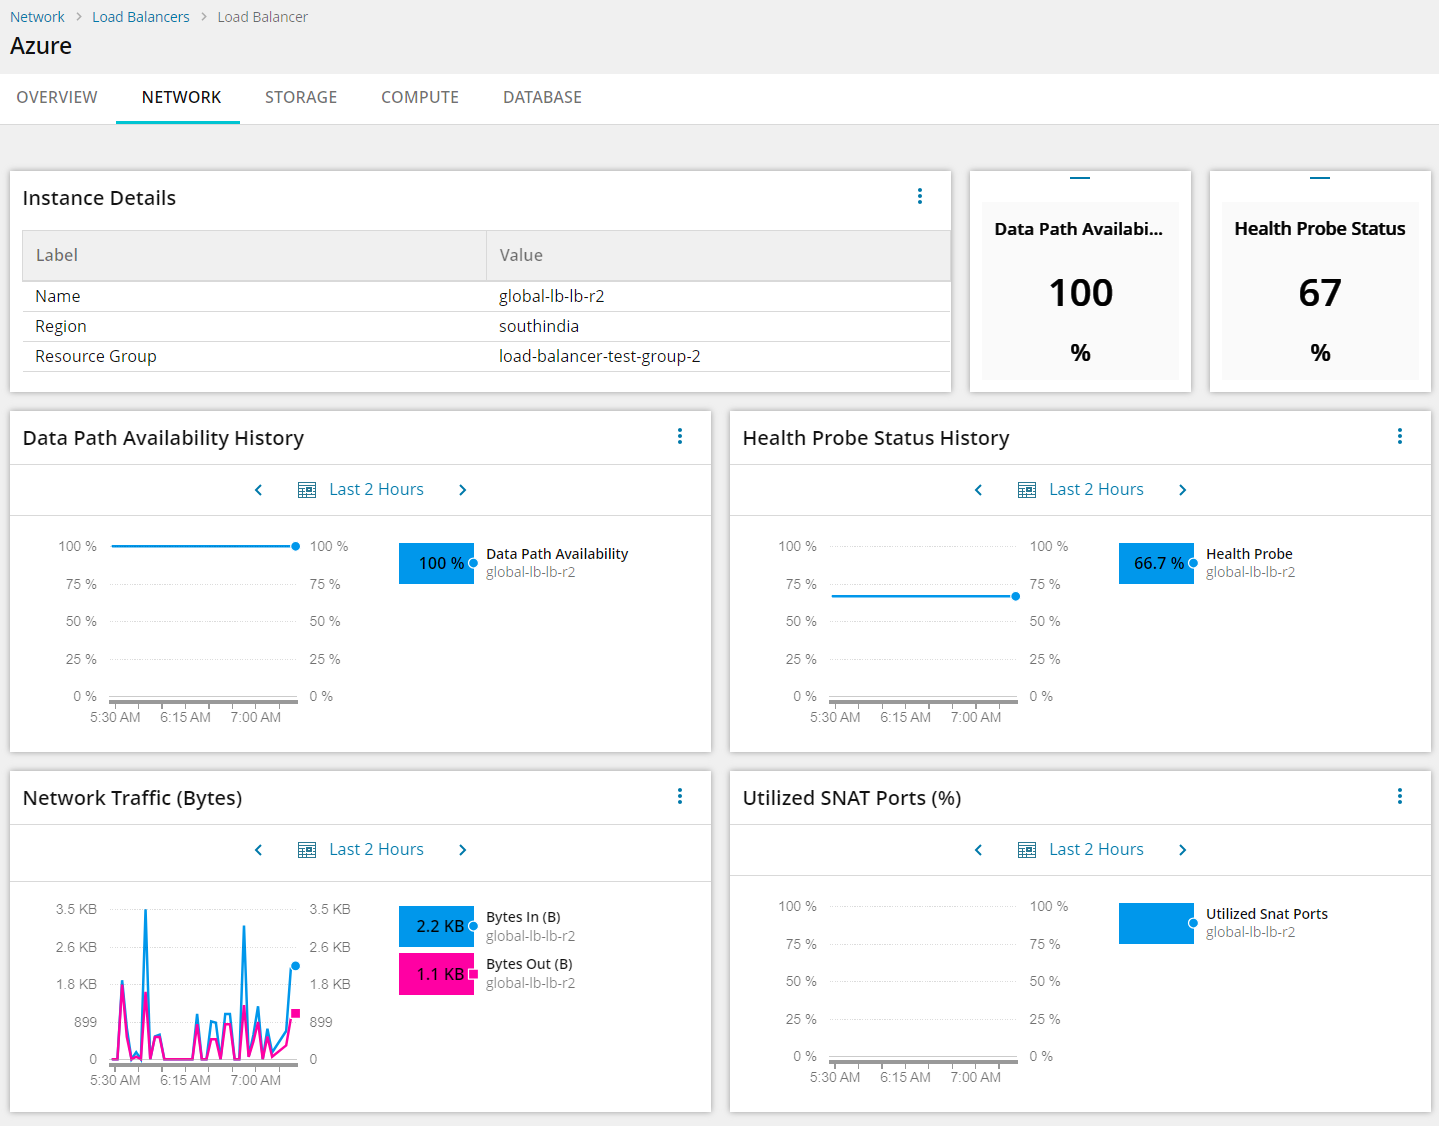The height and width of the screenshot is (1126, 1439).
Task: Select global-lb-lb-r2 name value cell
Action: coord(719,296)
